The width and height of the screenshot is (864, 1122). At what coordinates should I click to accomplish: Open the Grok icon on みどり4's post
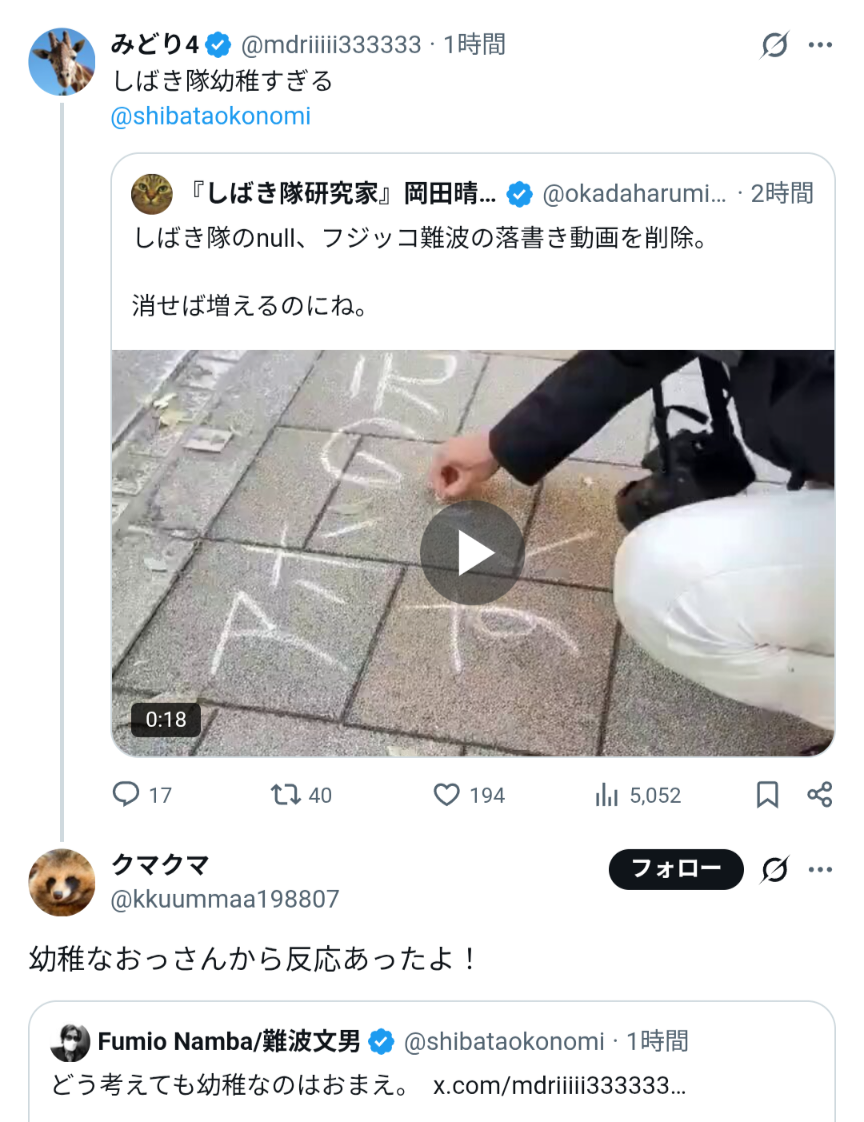coord(775,45)
